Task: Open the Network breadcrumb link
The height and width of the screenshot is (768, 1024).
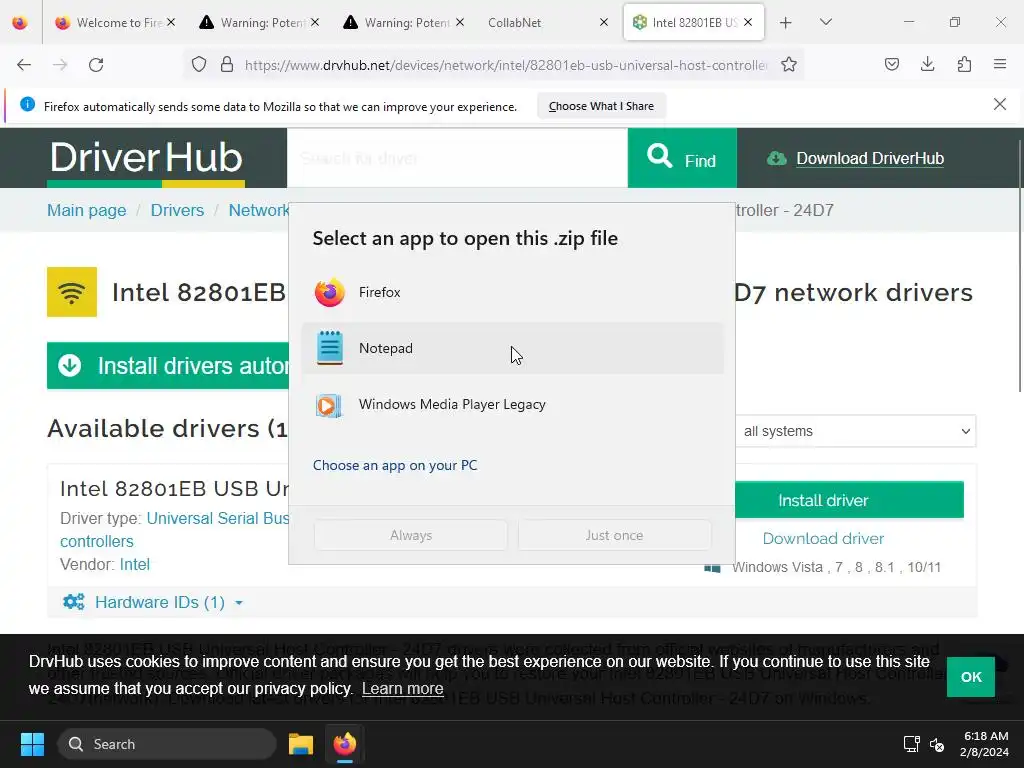Action: point(259,210)
